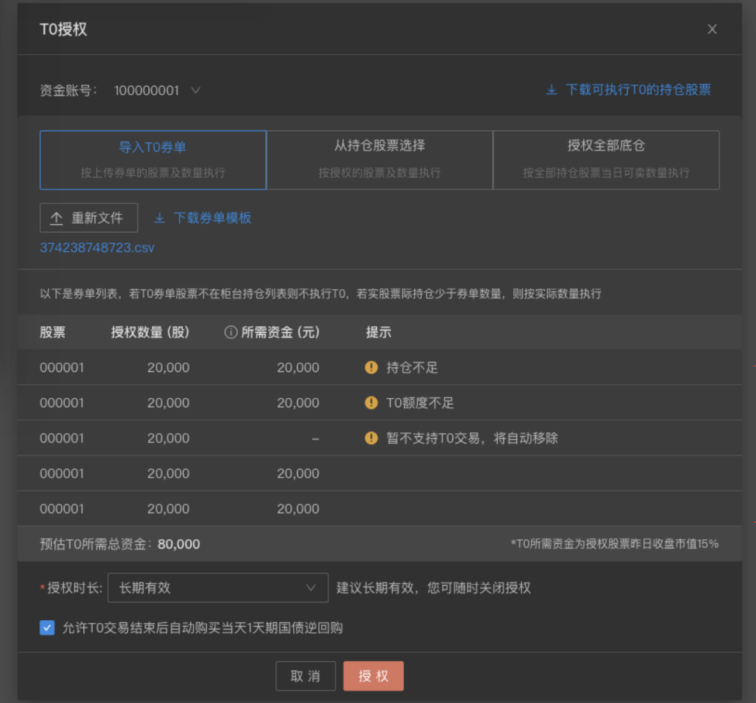Click the 授权 confirm button
Image resolution: width=756 pixels, height=703 pixels.
(x=374, y=676)
